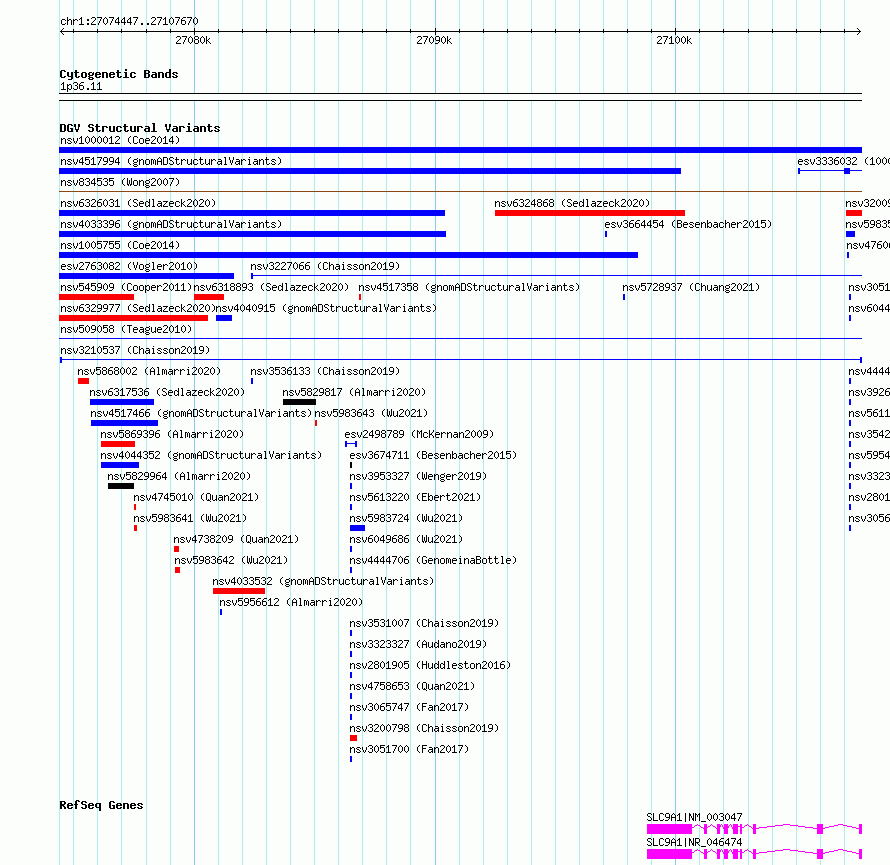Click nsv5869396 (Almarri2020) label

pos(172,434)
